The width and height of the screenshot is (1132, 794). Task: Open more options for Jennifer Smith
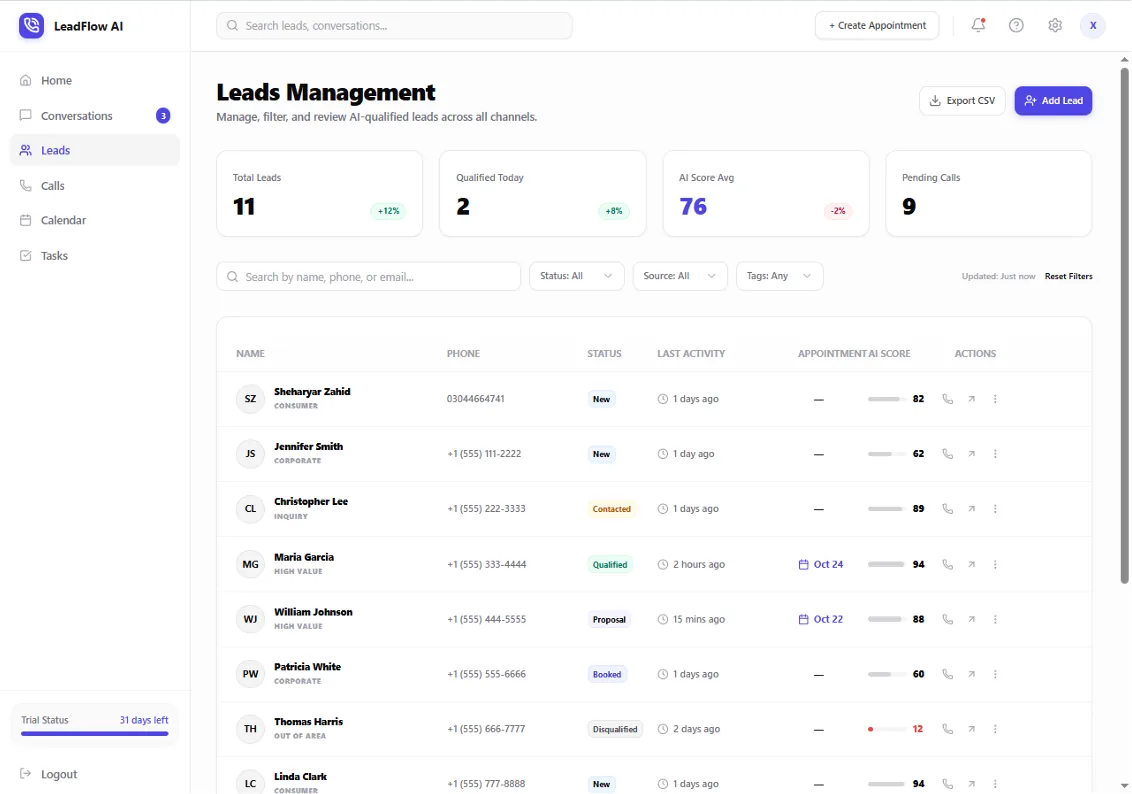click(996, 454)
